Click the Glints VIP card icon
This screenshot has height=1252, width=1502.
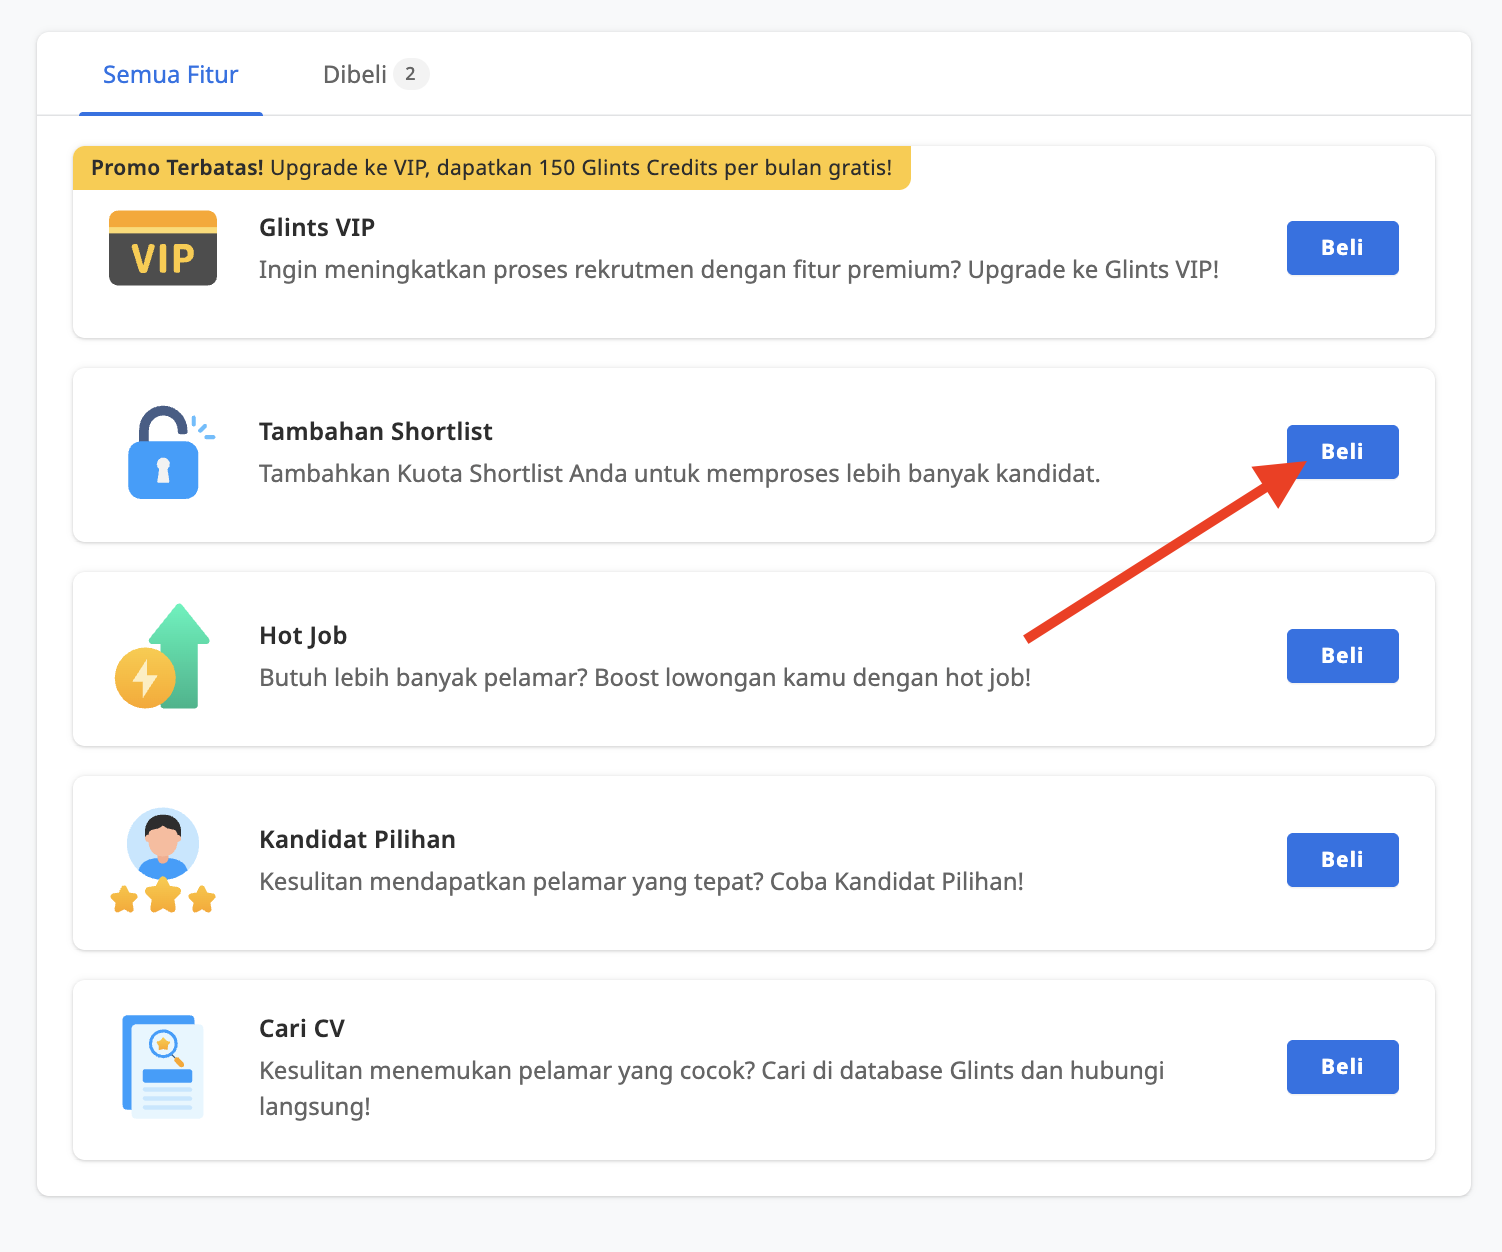pos(163,248)
